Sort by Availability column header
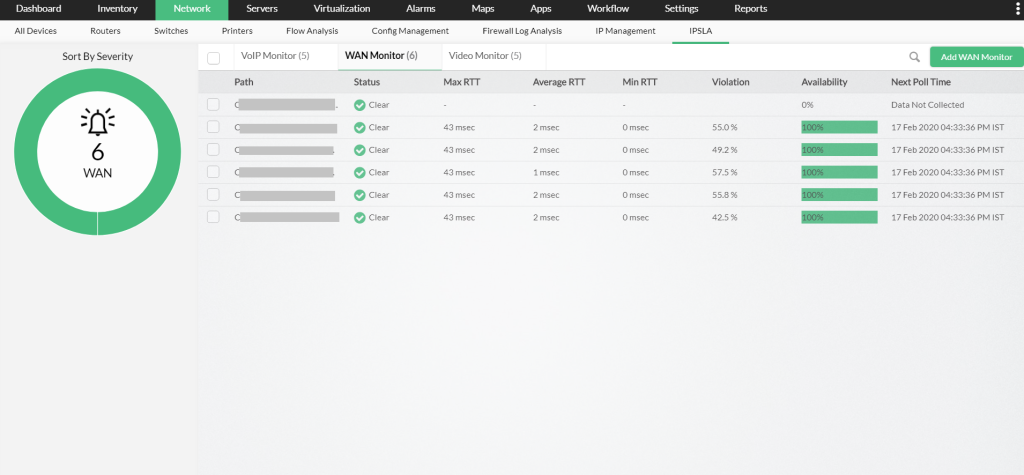 point(824,82)
